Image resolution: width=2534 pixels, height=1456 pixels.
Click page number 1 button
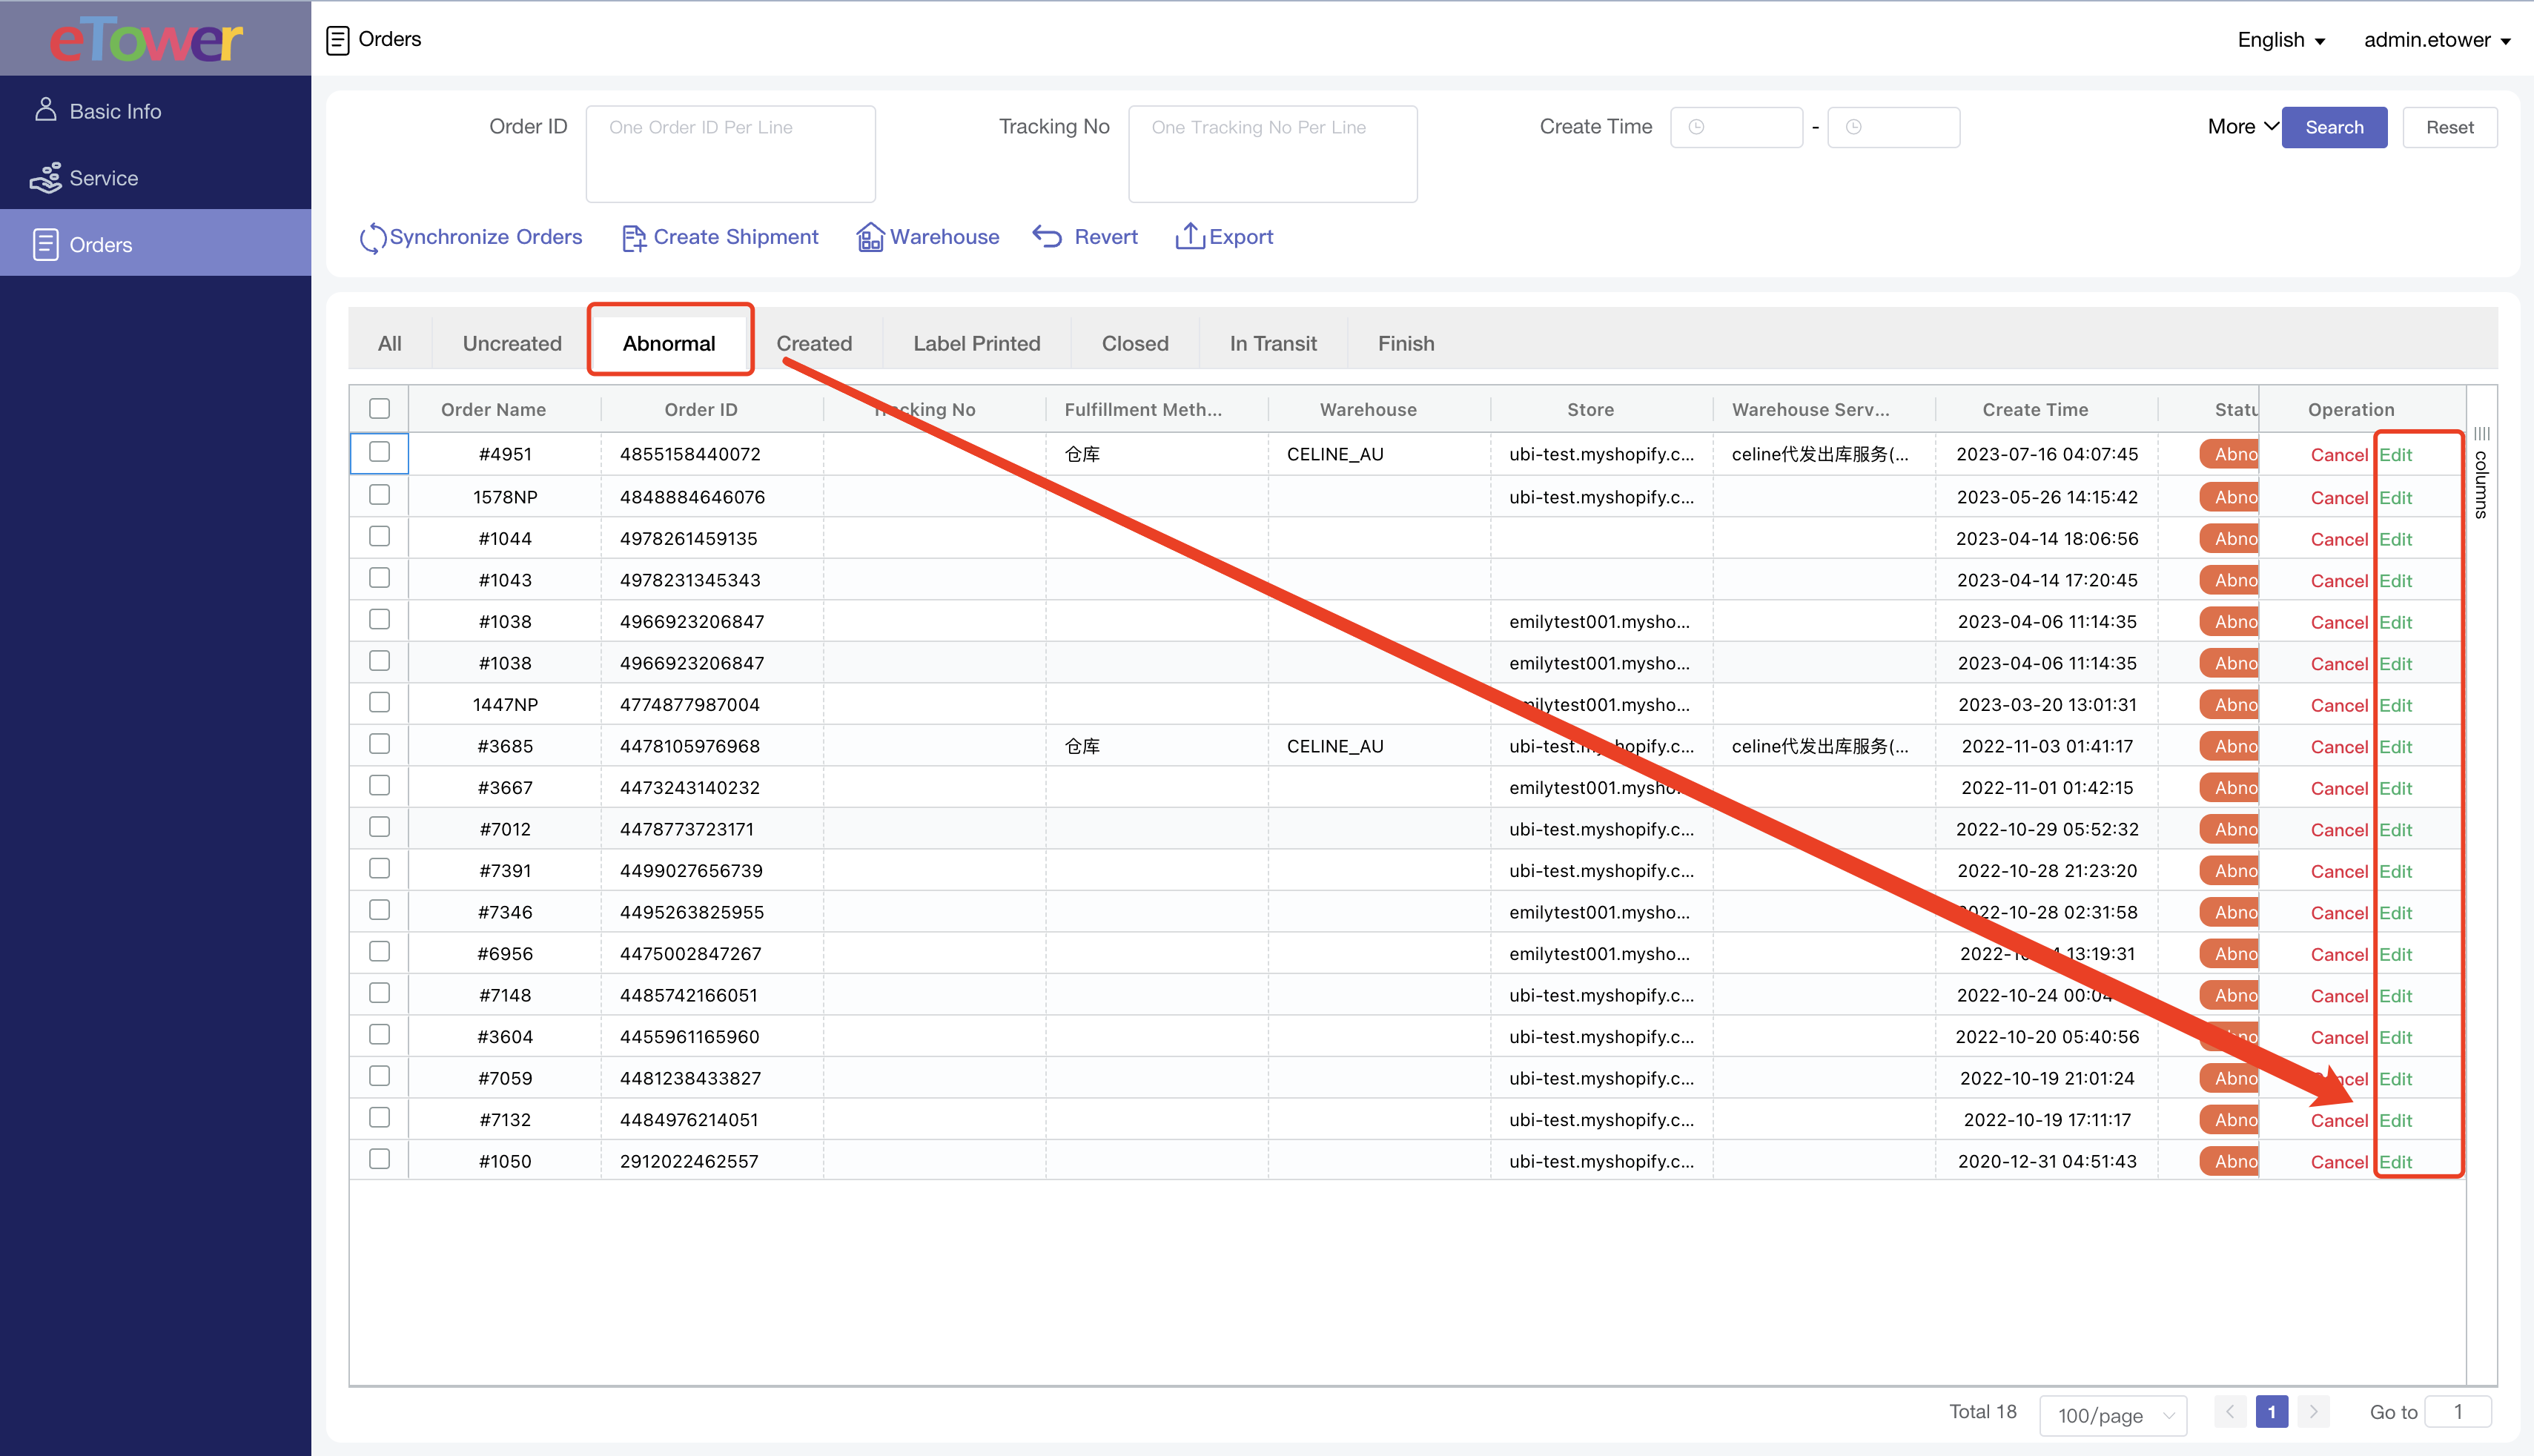click(x=2271, y=1412)
